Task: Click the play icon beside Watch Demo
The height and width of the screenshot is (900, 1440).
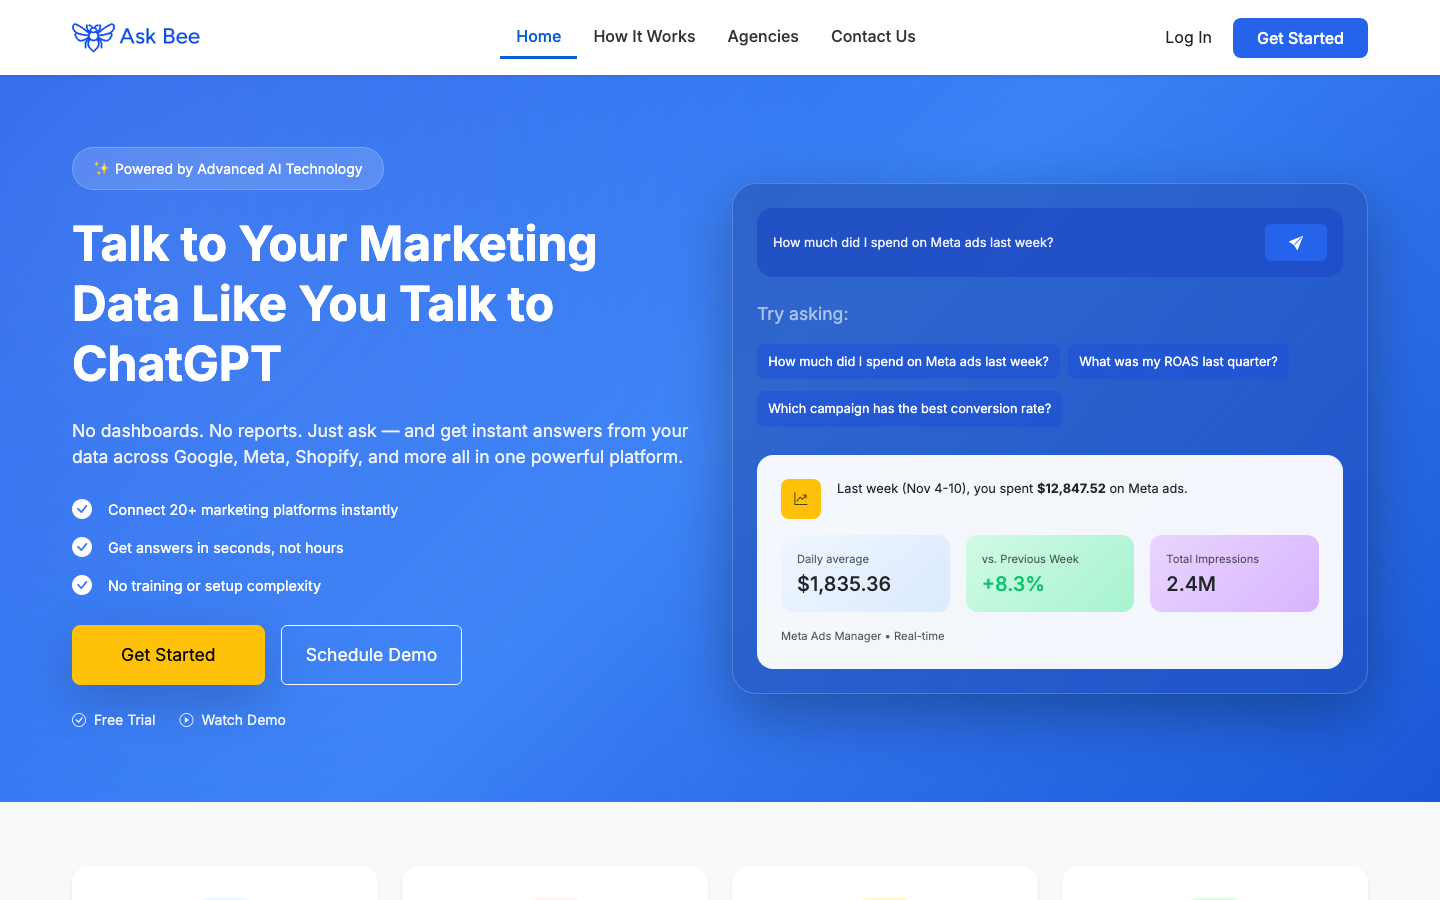Action: click(186, 720)
